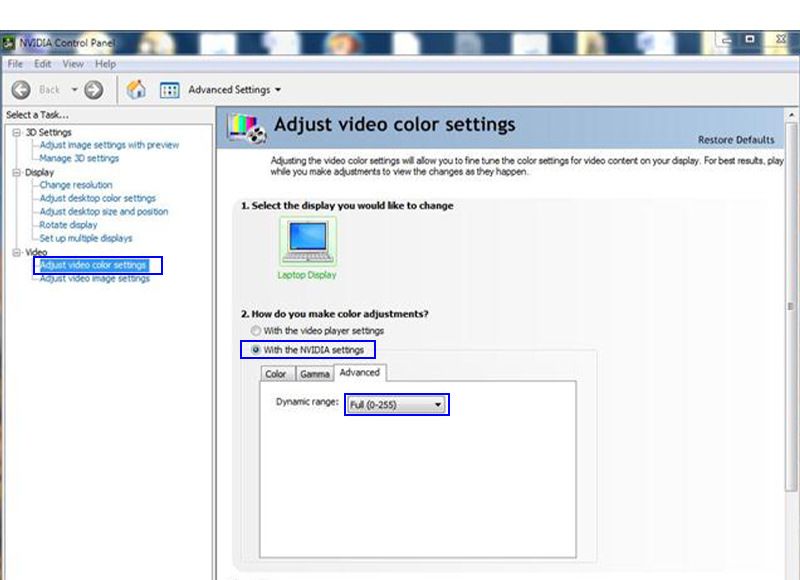Screen dimensions: 800x580
Task: Open 'Change resolution' under Display
Action: click(76, 185)
